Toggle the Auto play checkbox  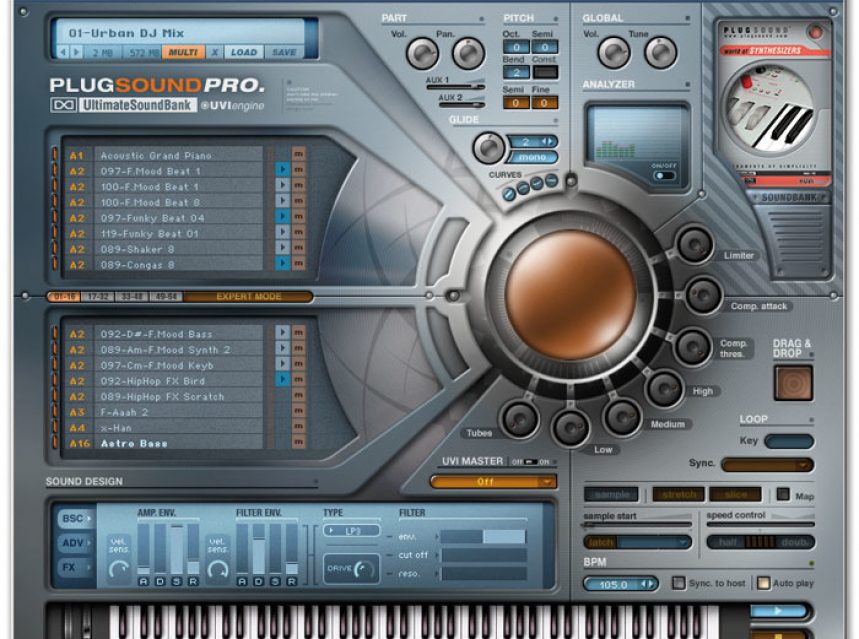[x=763, y=583]
